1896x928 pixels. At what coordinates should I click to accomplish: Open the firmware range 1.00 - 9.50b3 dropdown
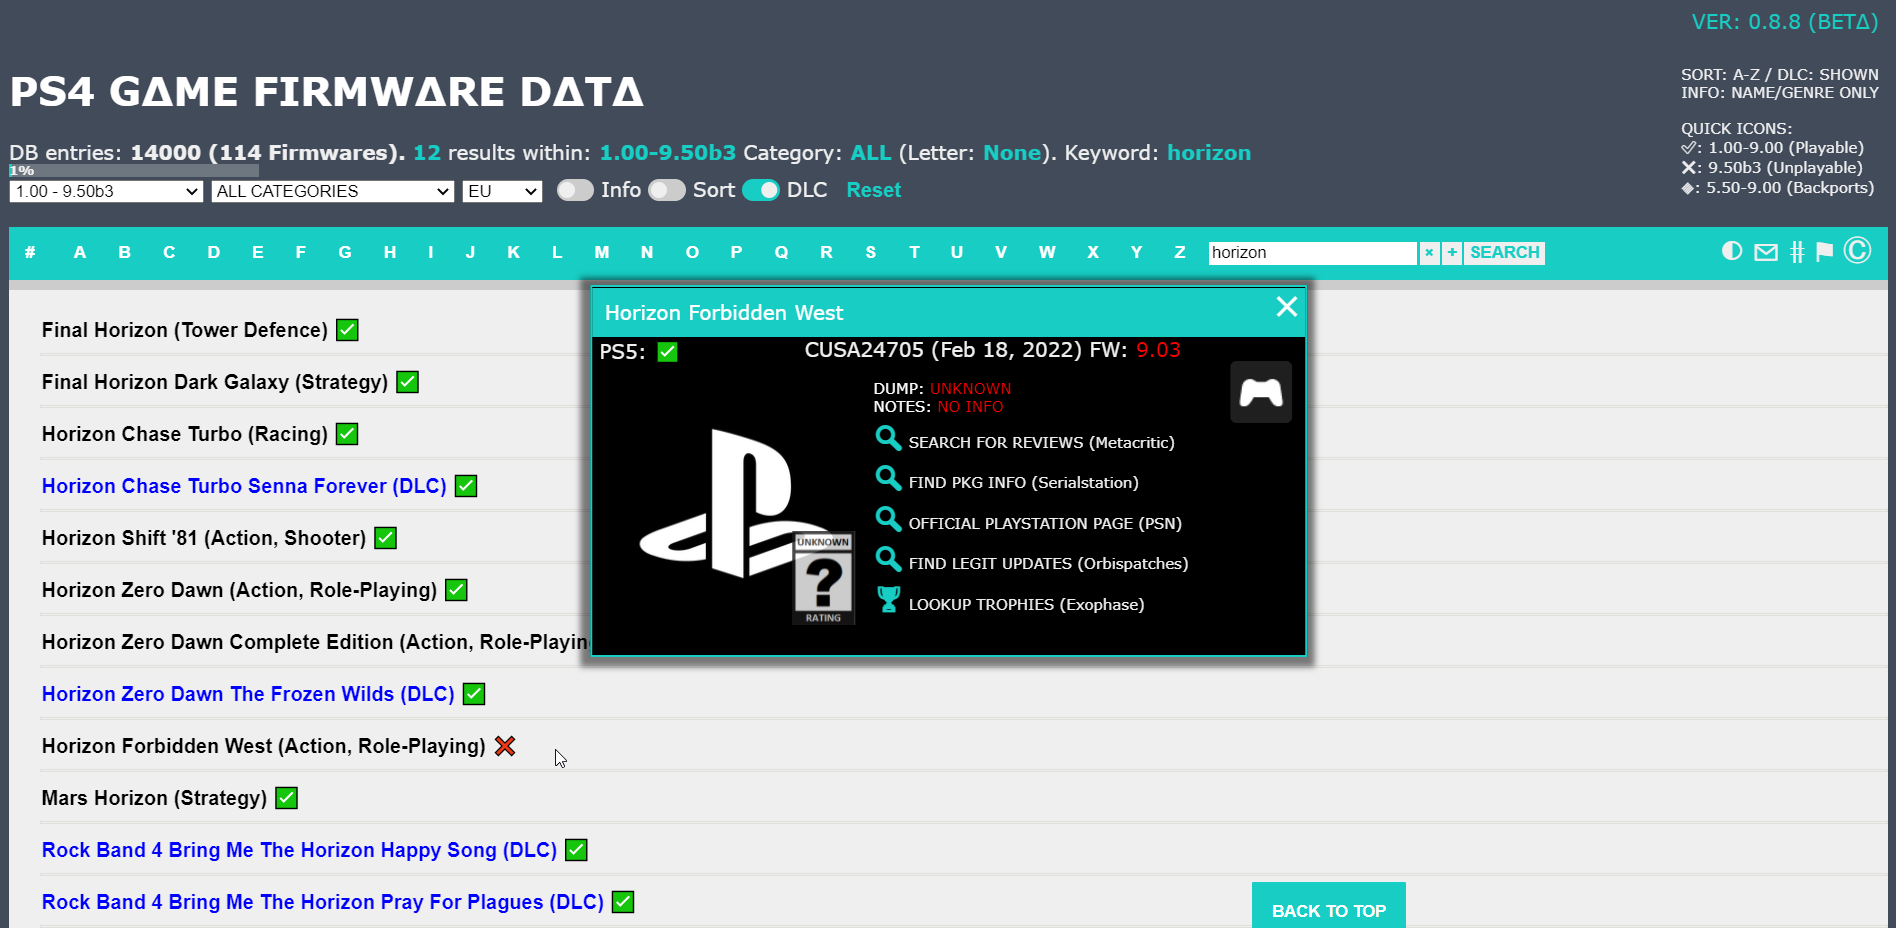106,191
